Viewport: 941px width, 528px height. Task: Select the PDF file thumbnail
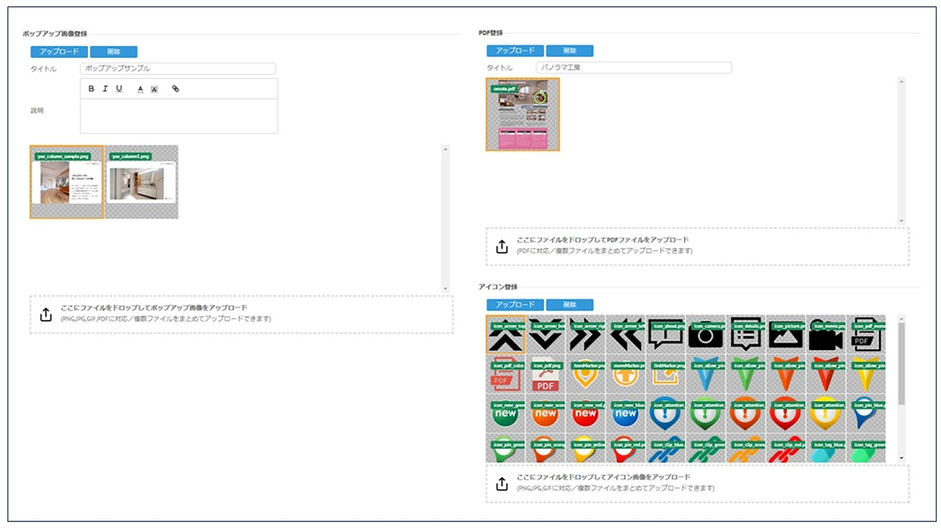pos(522,115)
